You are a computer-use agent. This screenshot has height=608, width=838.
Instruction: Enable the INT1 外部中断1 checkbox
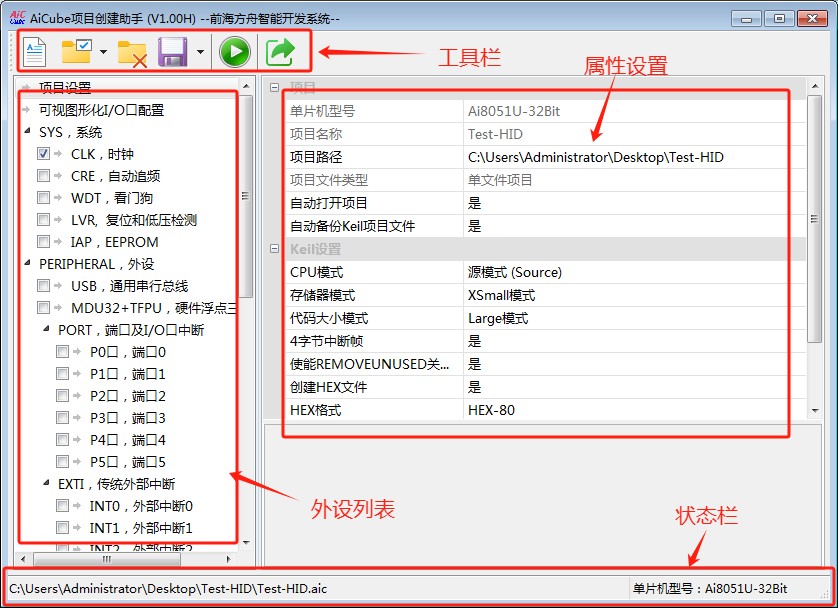(x=63, y=528)
